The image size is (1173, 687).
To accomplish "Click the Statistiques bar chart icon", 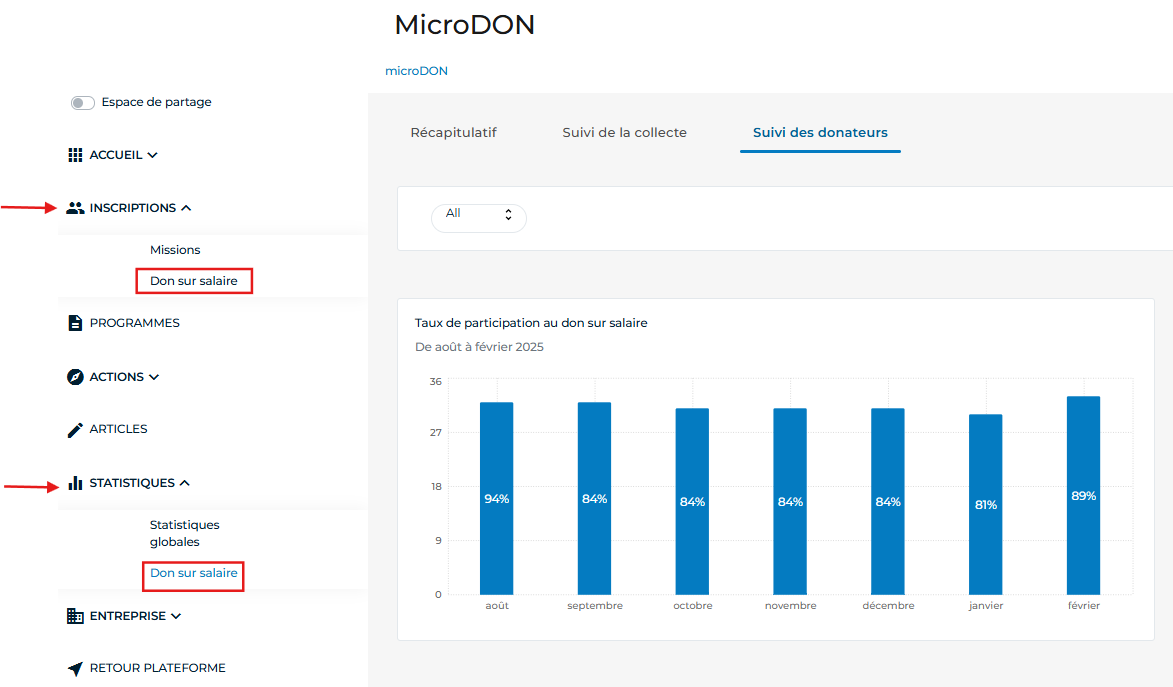I will (x=75, y=483).
